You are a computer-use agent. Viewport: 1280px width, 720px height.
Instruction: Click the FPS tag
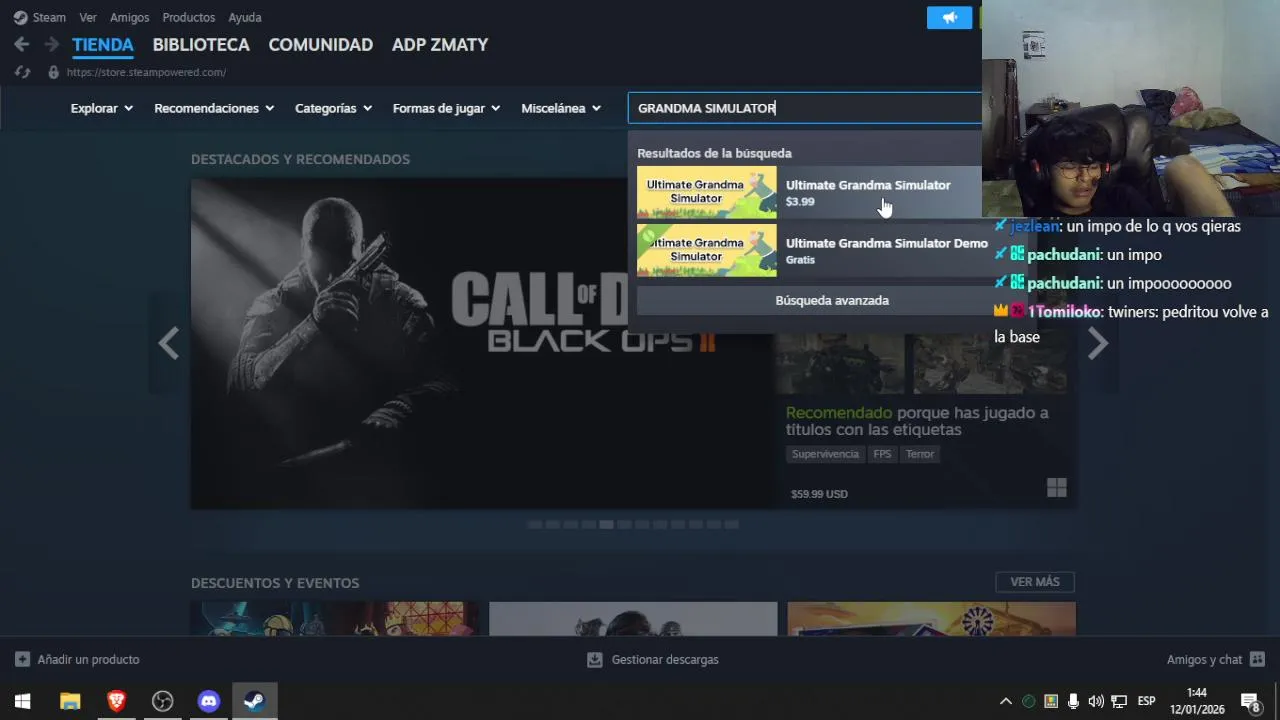882,454
